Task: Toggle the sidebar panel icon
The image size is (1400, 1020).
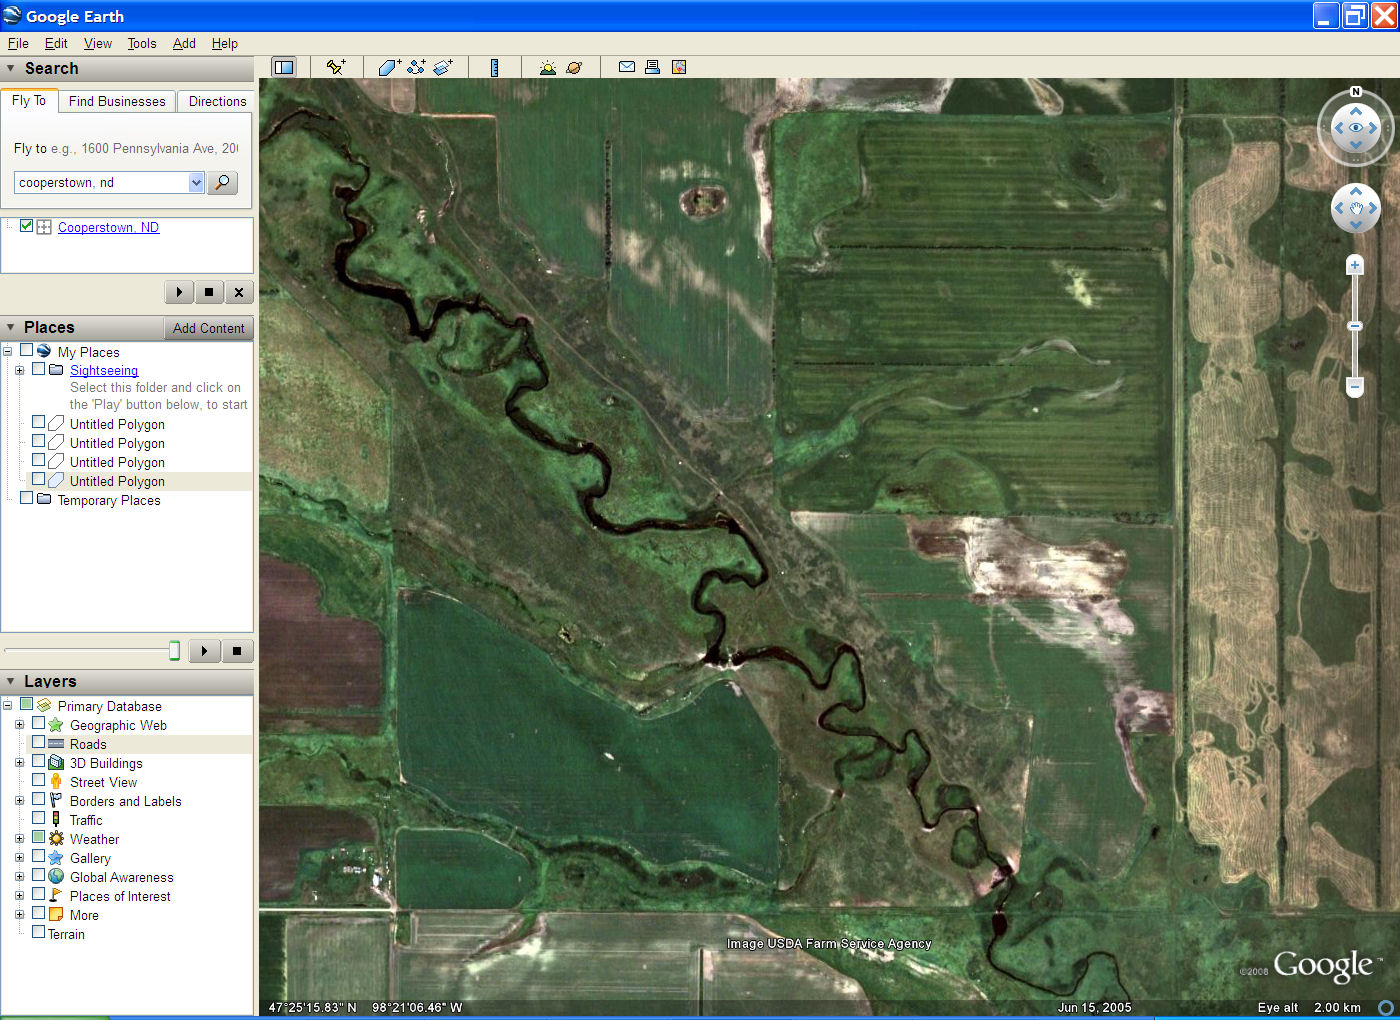Action: (x=284, y=67)
